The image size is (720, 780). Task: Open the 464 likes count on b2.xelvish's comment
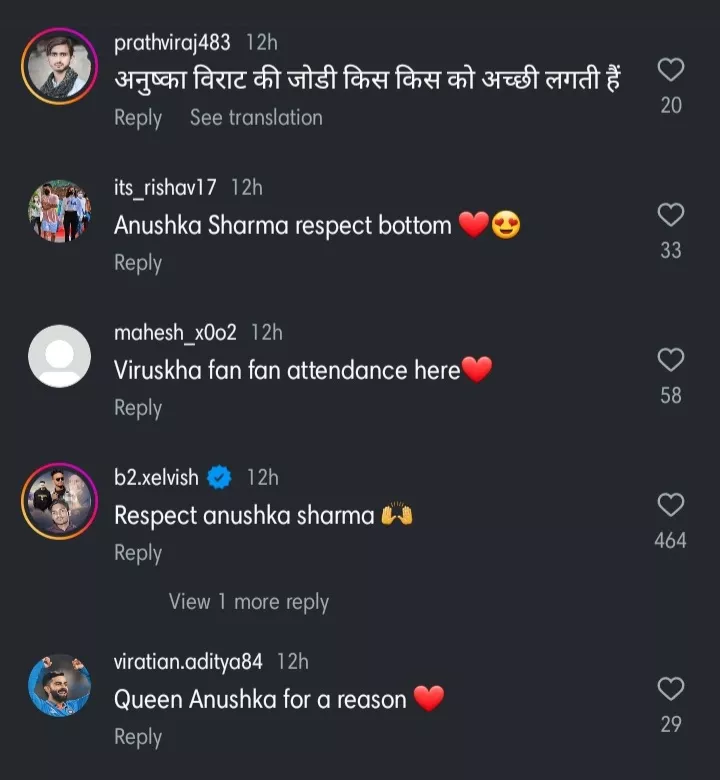[x=670, y=541]
